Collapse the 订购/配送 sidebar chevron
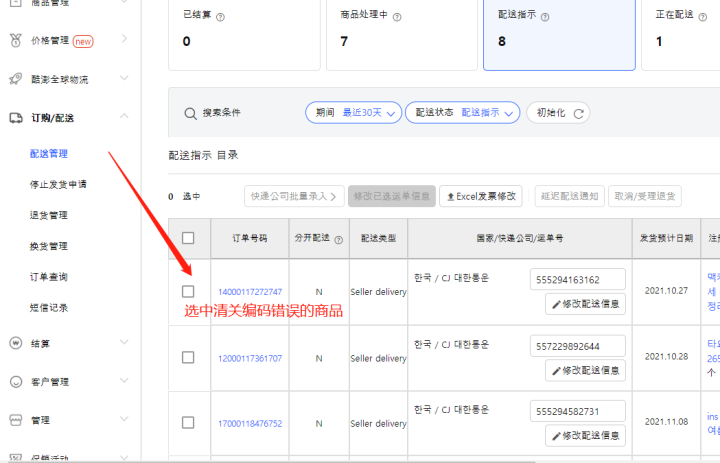The height and width of the screenshot is (463, 720). 124,116
